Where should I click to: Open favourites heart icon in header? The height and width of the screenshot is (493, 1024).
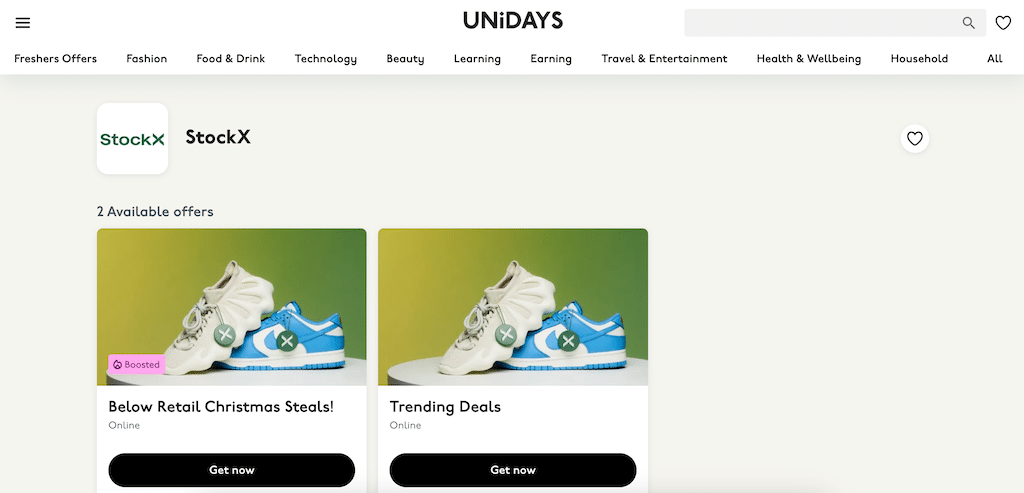1003,23
